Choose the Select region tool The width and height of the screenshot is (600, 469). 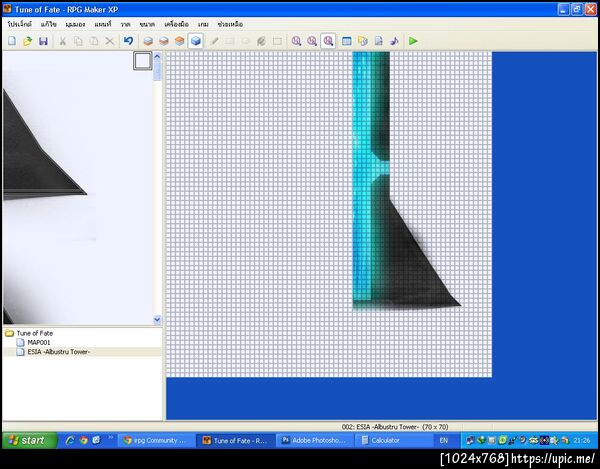pos(277,41)
